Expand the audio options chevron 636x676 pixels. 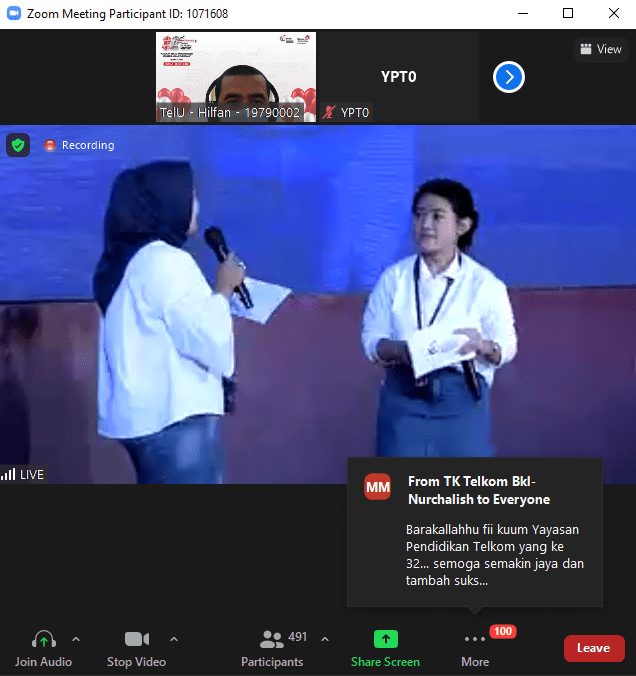point(76,639)
